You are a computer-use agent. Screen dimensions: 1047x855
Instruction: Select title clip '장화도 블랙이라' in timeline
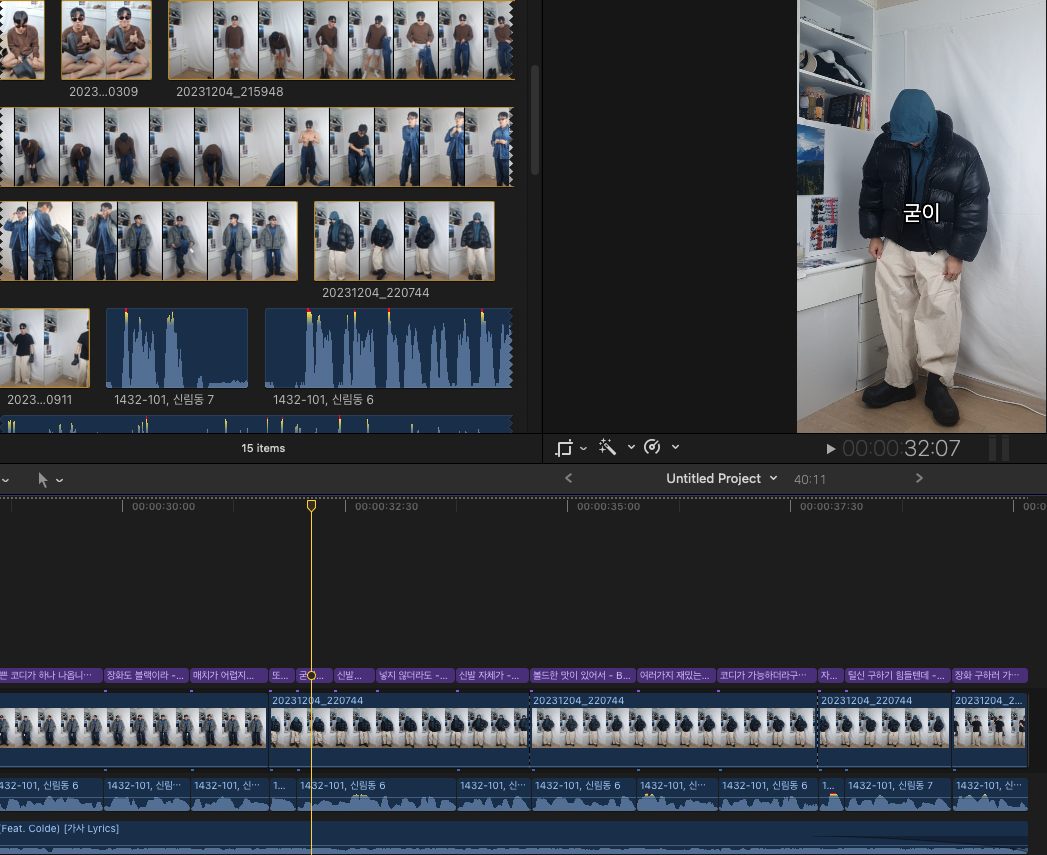tap(146, 676)
